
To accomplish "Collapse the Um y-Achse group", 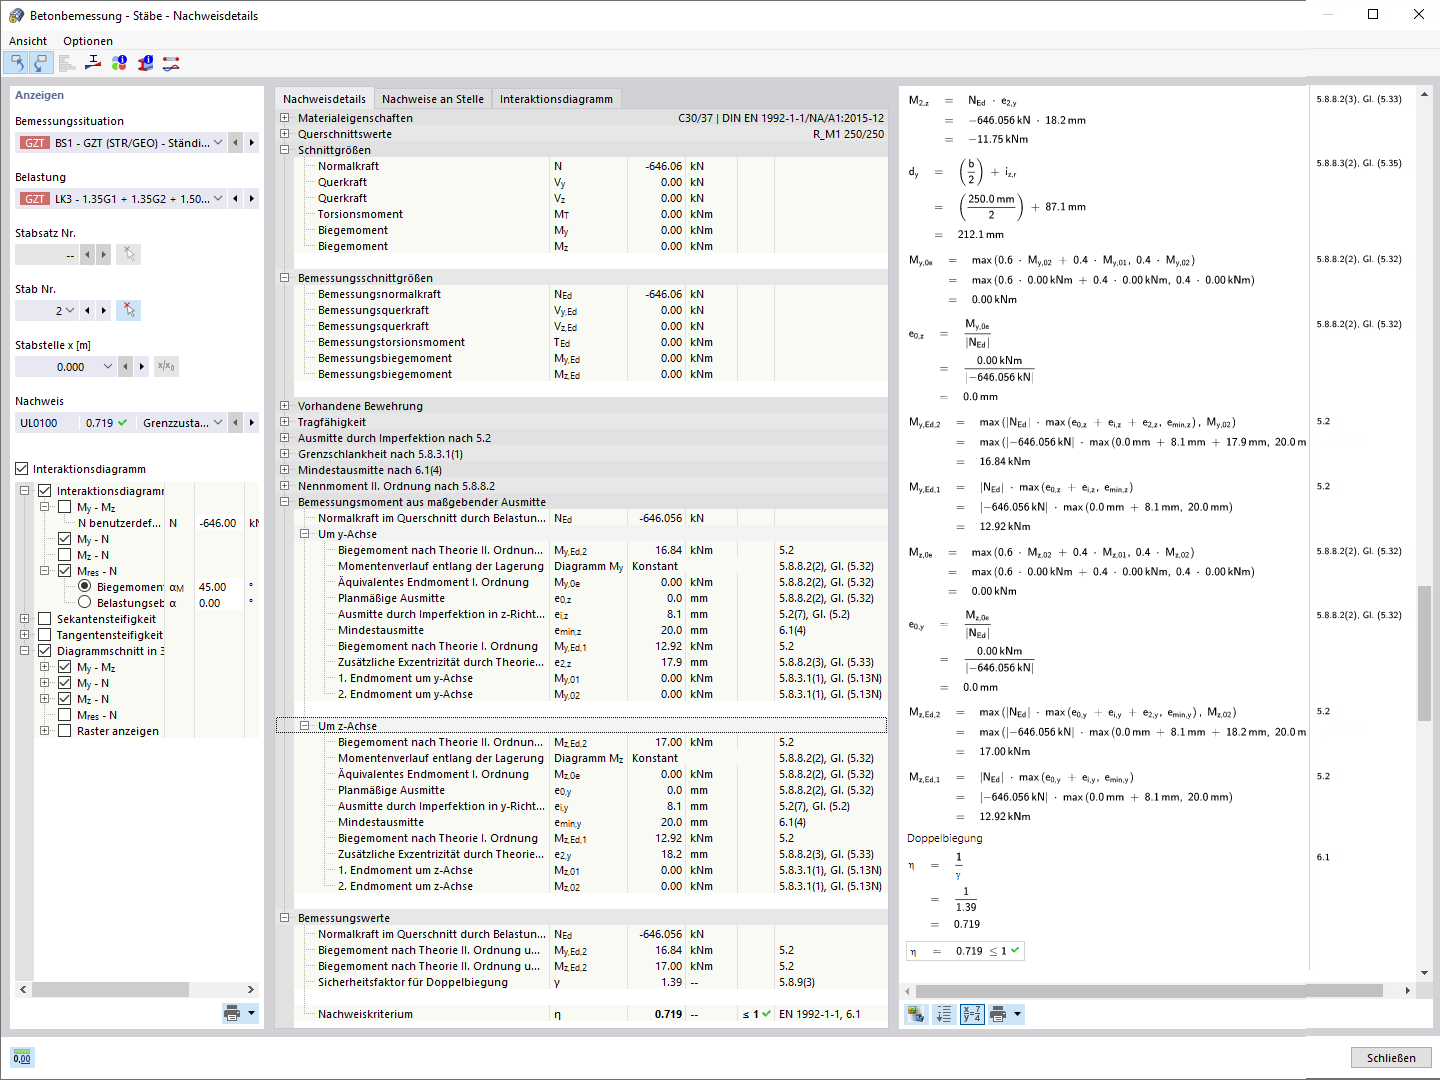I will tap(304, 534).
